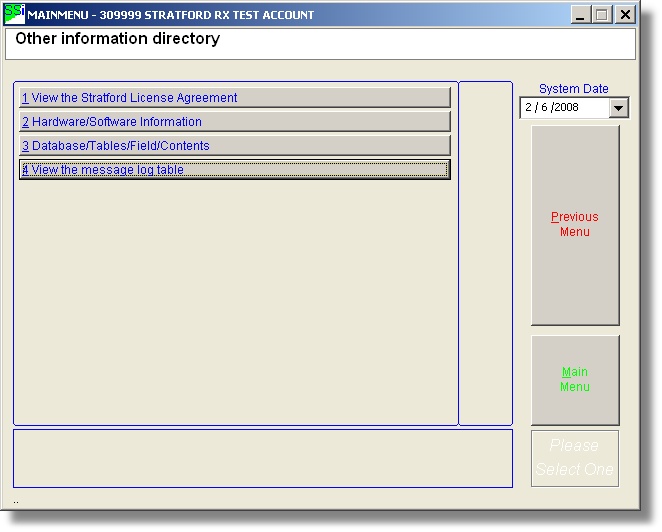This screenshot has width=662, height=532.
Task: Click the greyed Please Select One box
Action: pos(575,458)
